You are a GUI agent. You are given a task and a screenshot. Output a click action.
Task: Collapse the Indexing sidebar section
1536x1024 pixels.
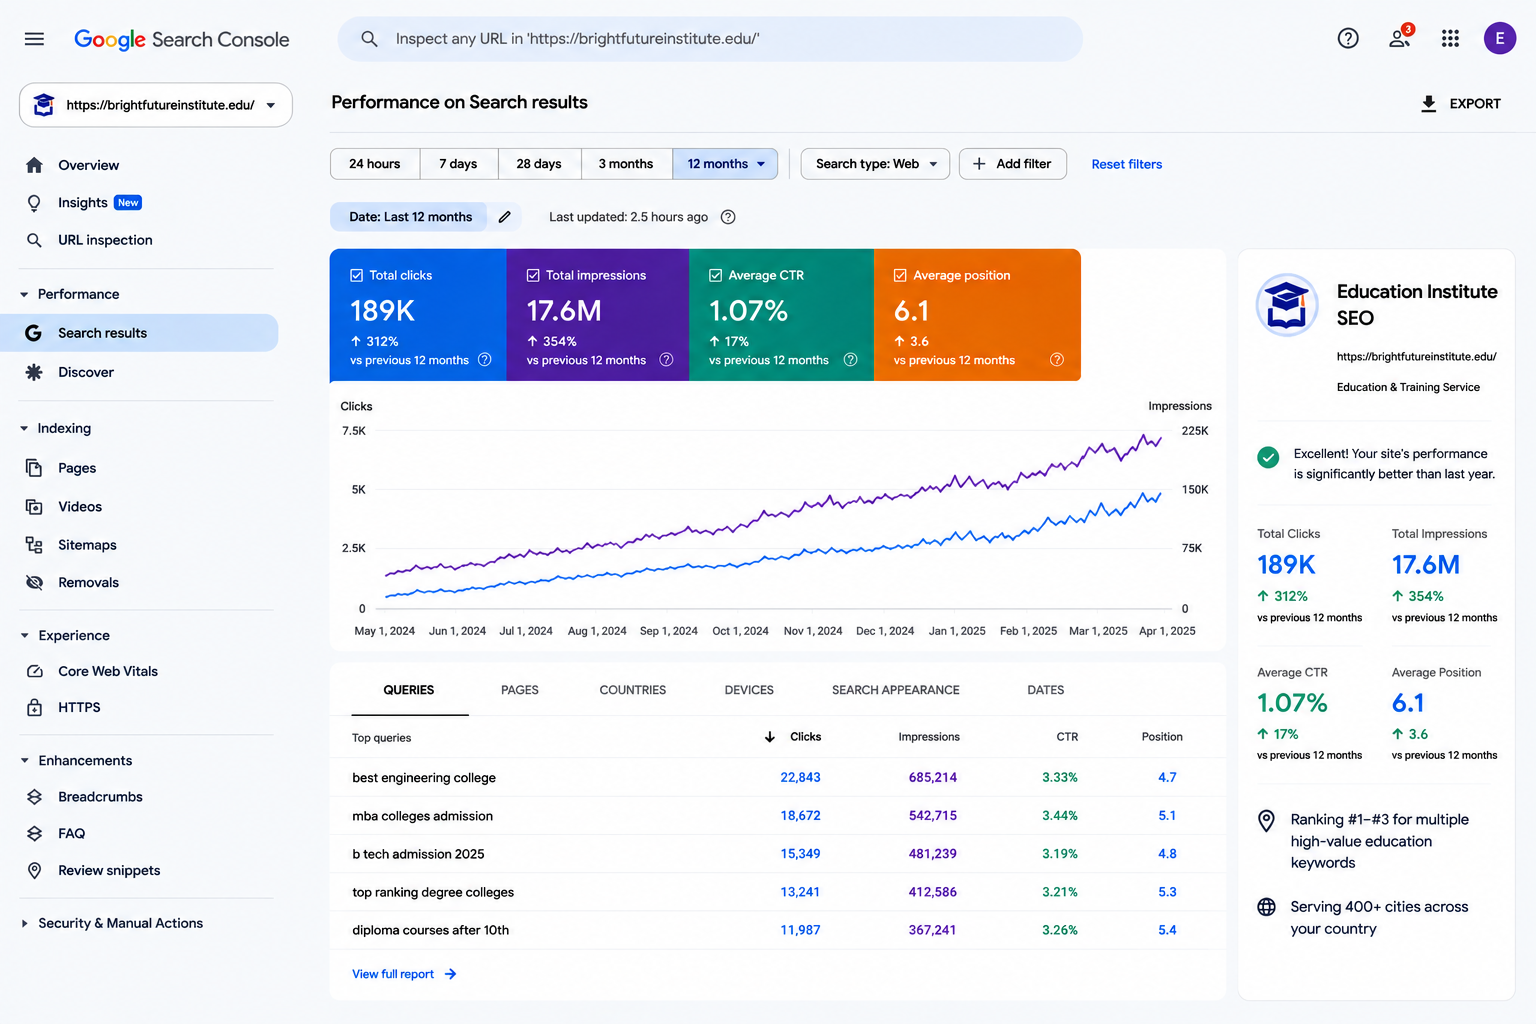(24, 429)
